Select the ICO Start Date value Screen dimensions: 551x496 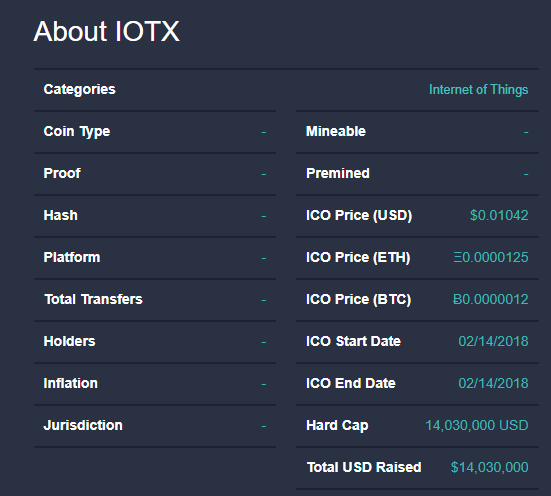click(x=493, y=341)
